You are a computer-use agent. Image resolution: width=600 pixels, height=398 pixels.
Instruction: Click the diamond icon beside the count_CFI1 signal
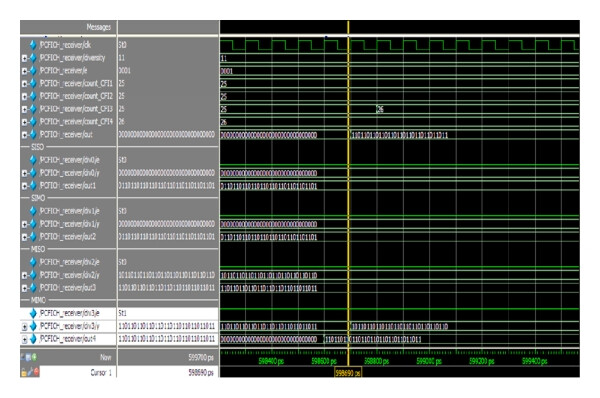[x=33, y=83]
